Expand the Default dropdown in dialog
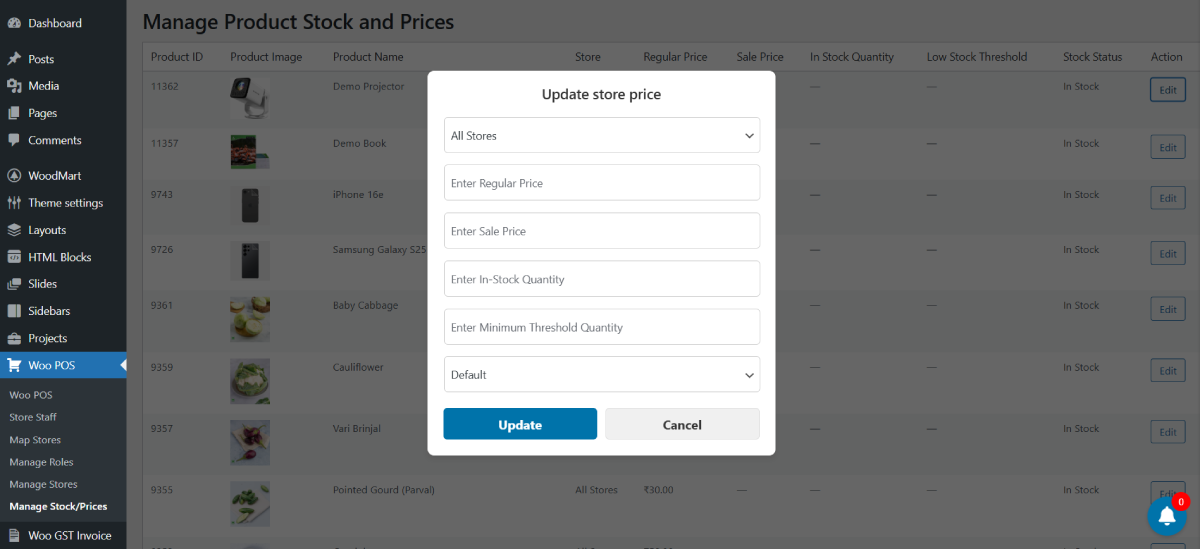The width and height of the screenshot is (1200, 549). [601, 375]
